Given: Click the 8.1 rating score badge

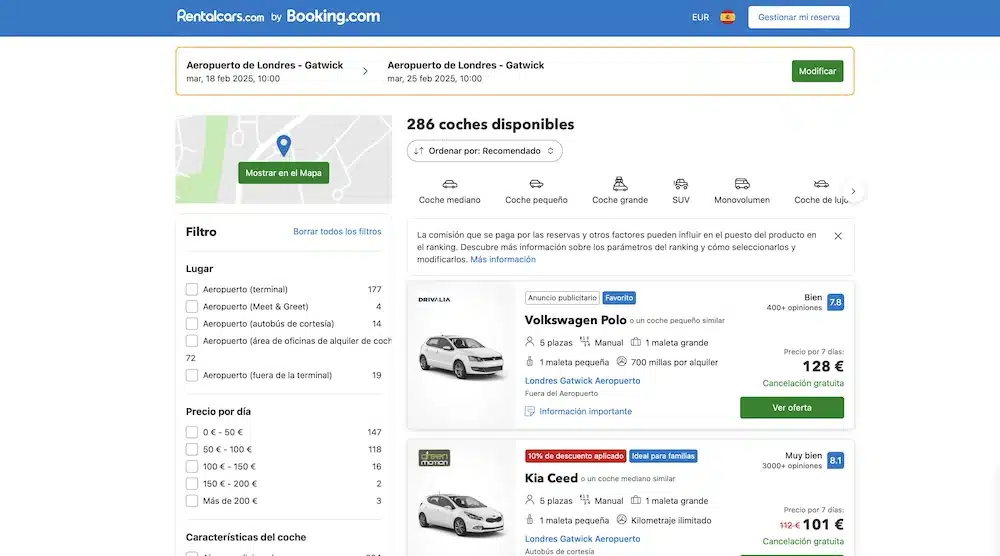Looking at the screenshot, I should point(835,460).
